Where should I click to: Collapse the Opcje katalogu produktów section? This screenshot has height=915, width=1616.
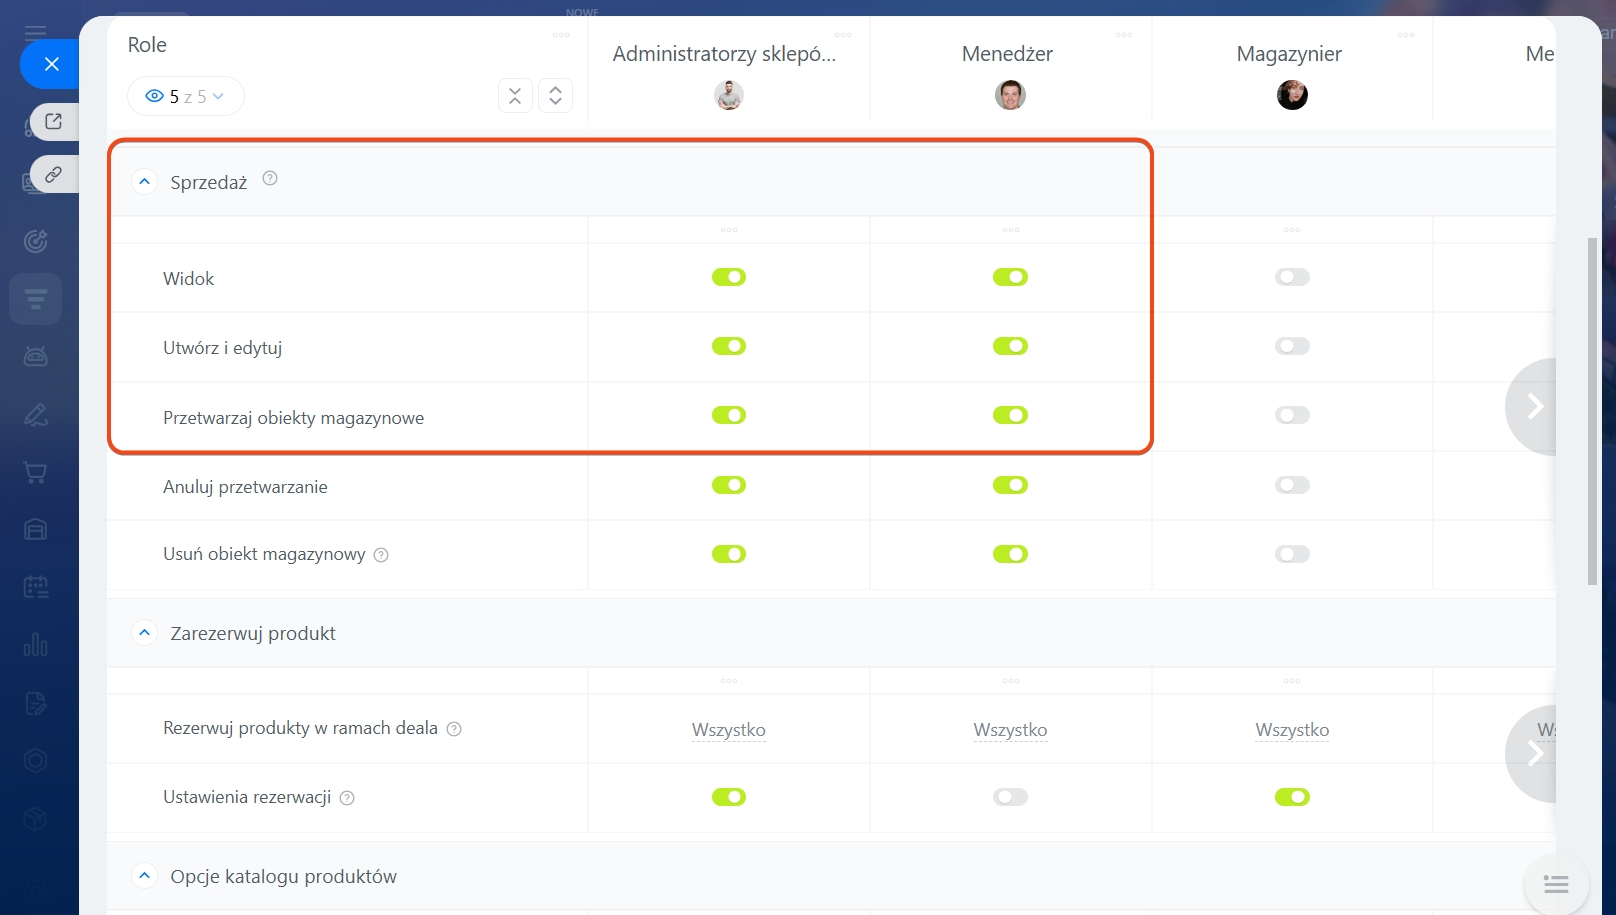(144, 876)
